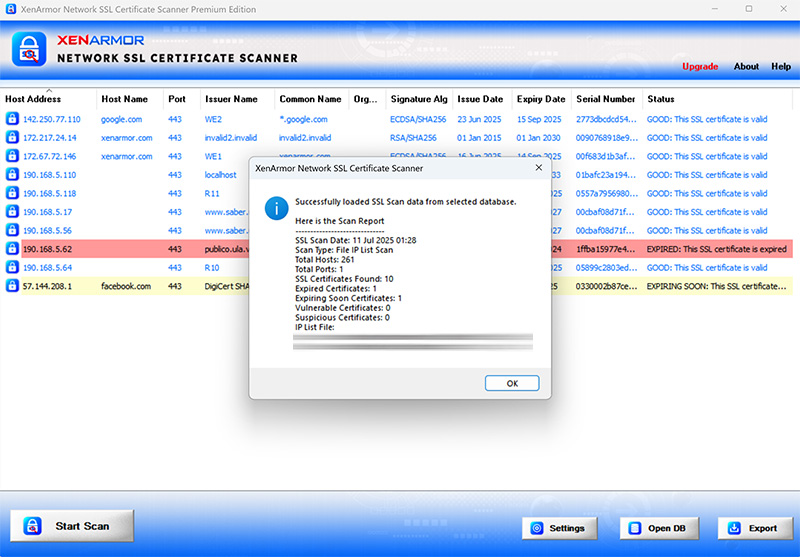Click lock icon for 190.168.5.17 row
The width and height of the screenshot is (800, 557).
[x=12, y=212]
